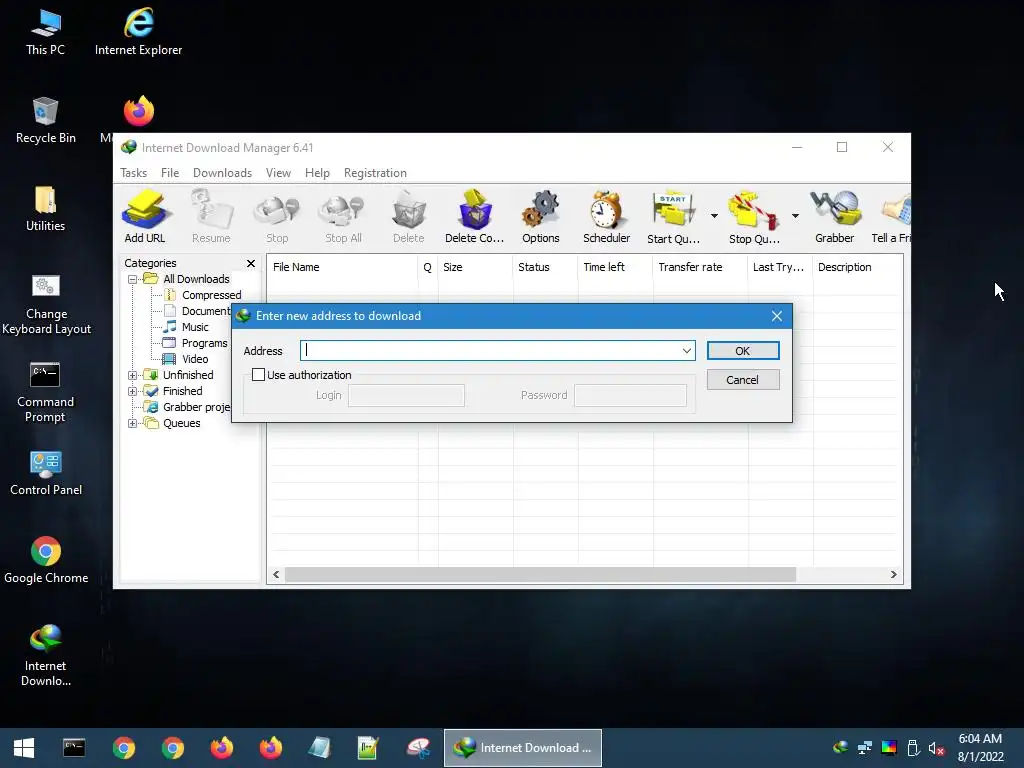This screenshot has height=768, width=1024.
Task: Click the horizontal scrollbar left arrow
Action: (276, 575)
